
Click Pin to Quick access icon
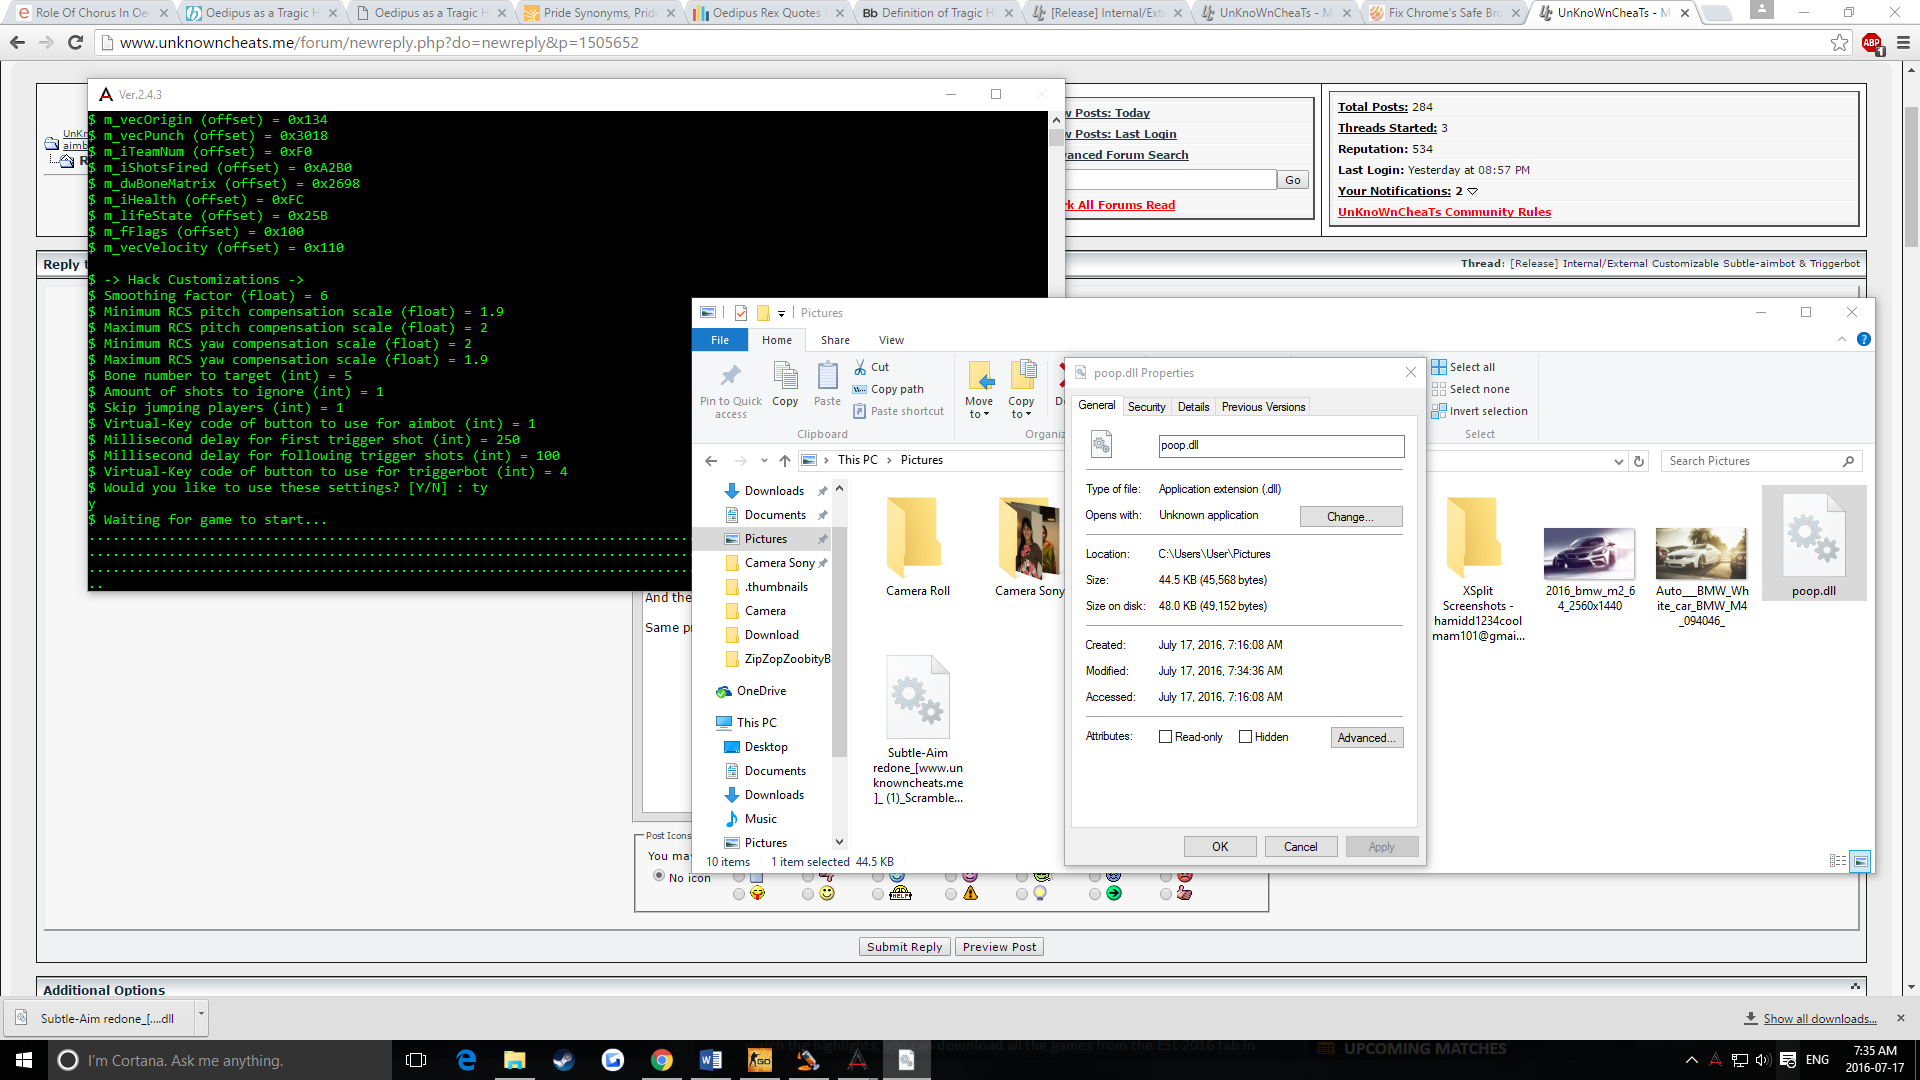coord(731,376)
